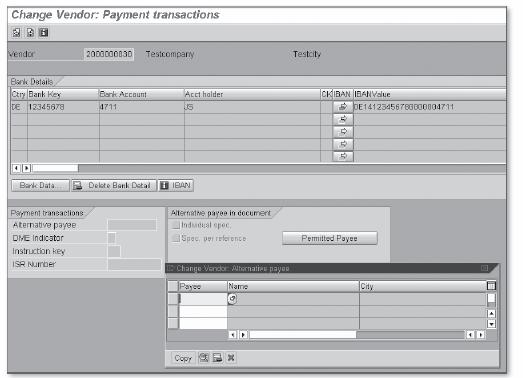Click the Permitted Payee button
Viewport: 523px width, 378px height.
coord(330,239)
